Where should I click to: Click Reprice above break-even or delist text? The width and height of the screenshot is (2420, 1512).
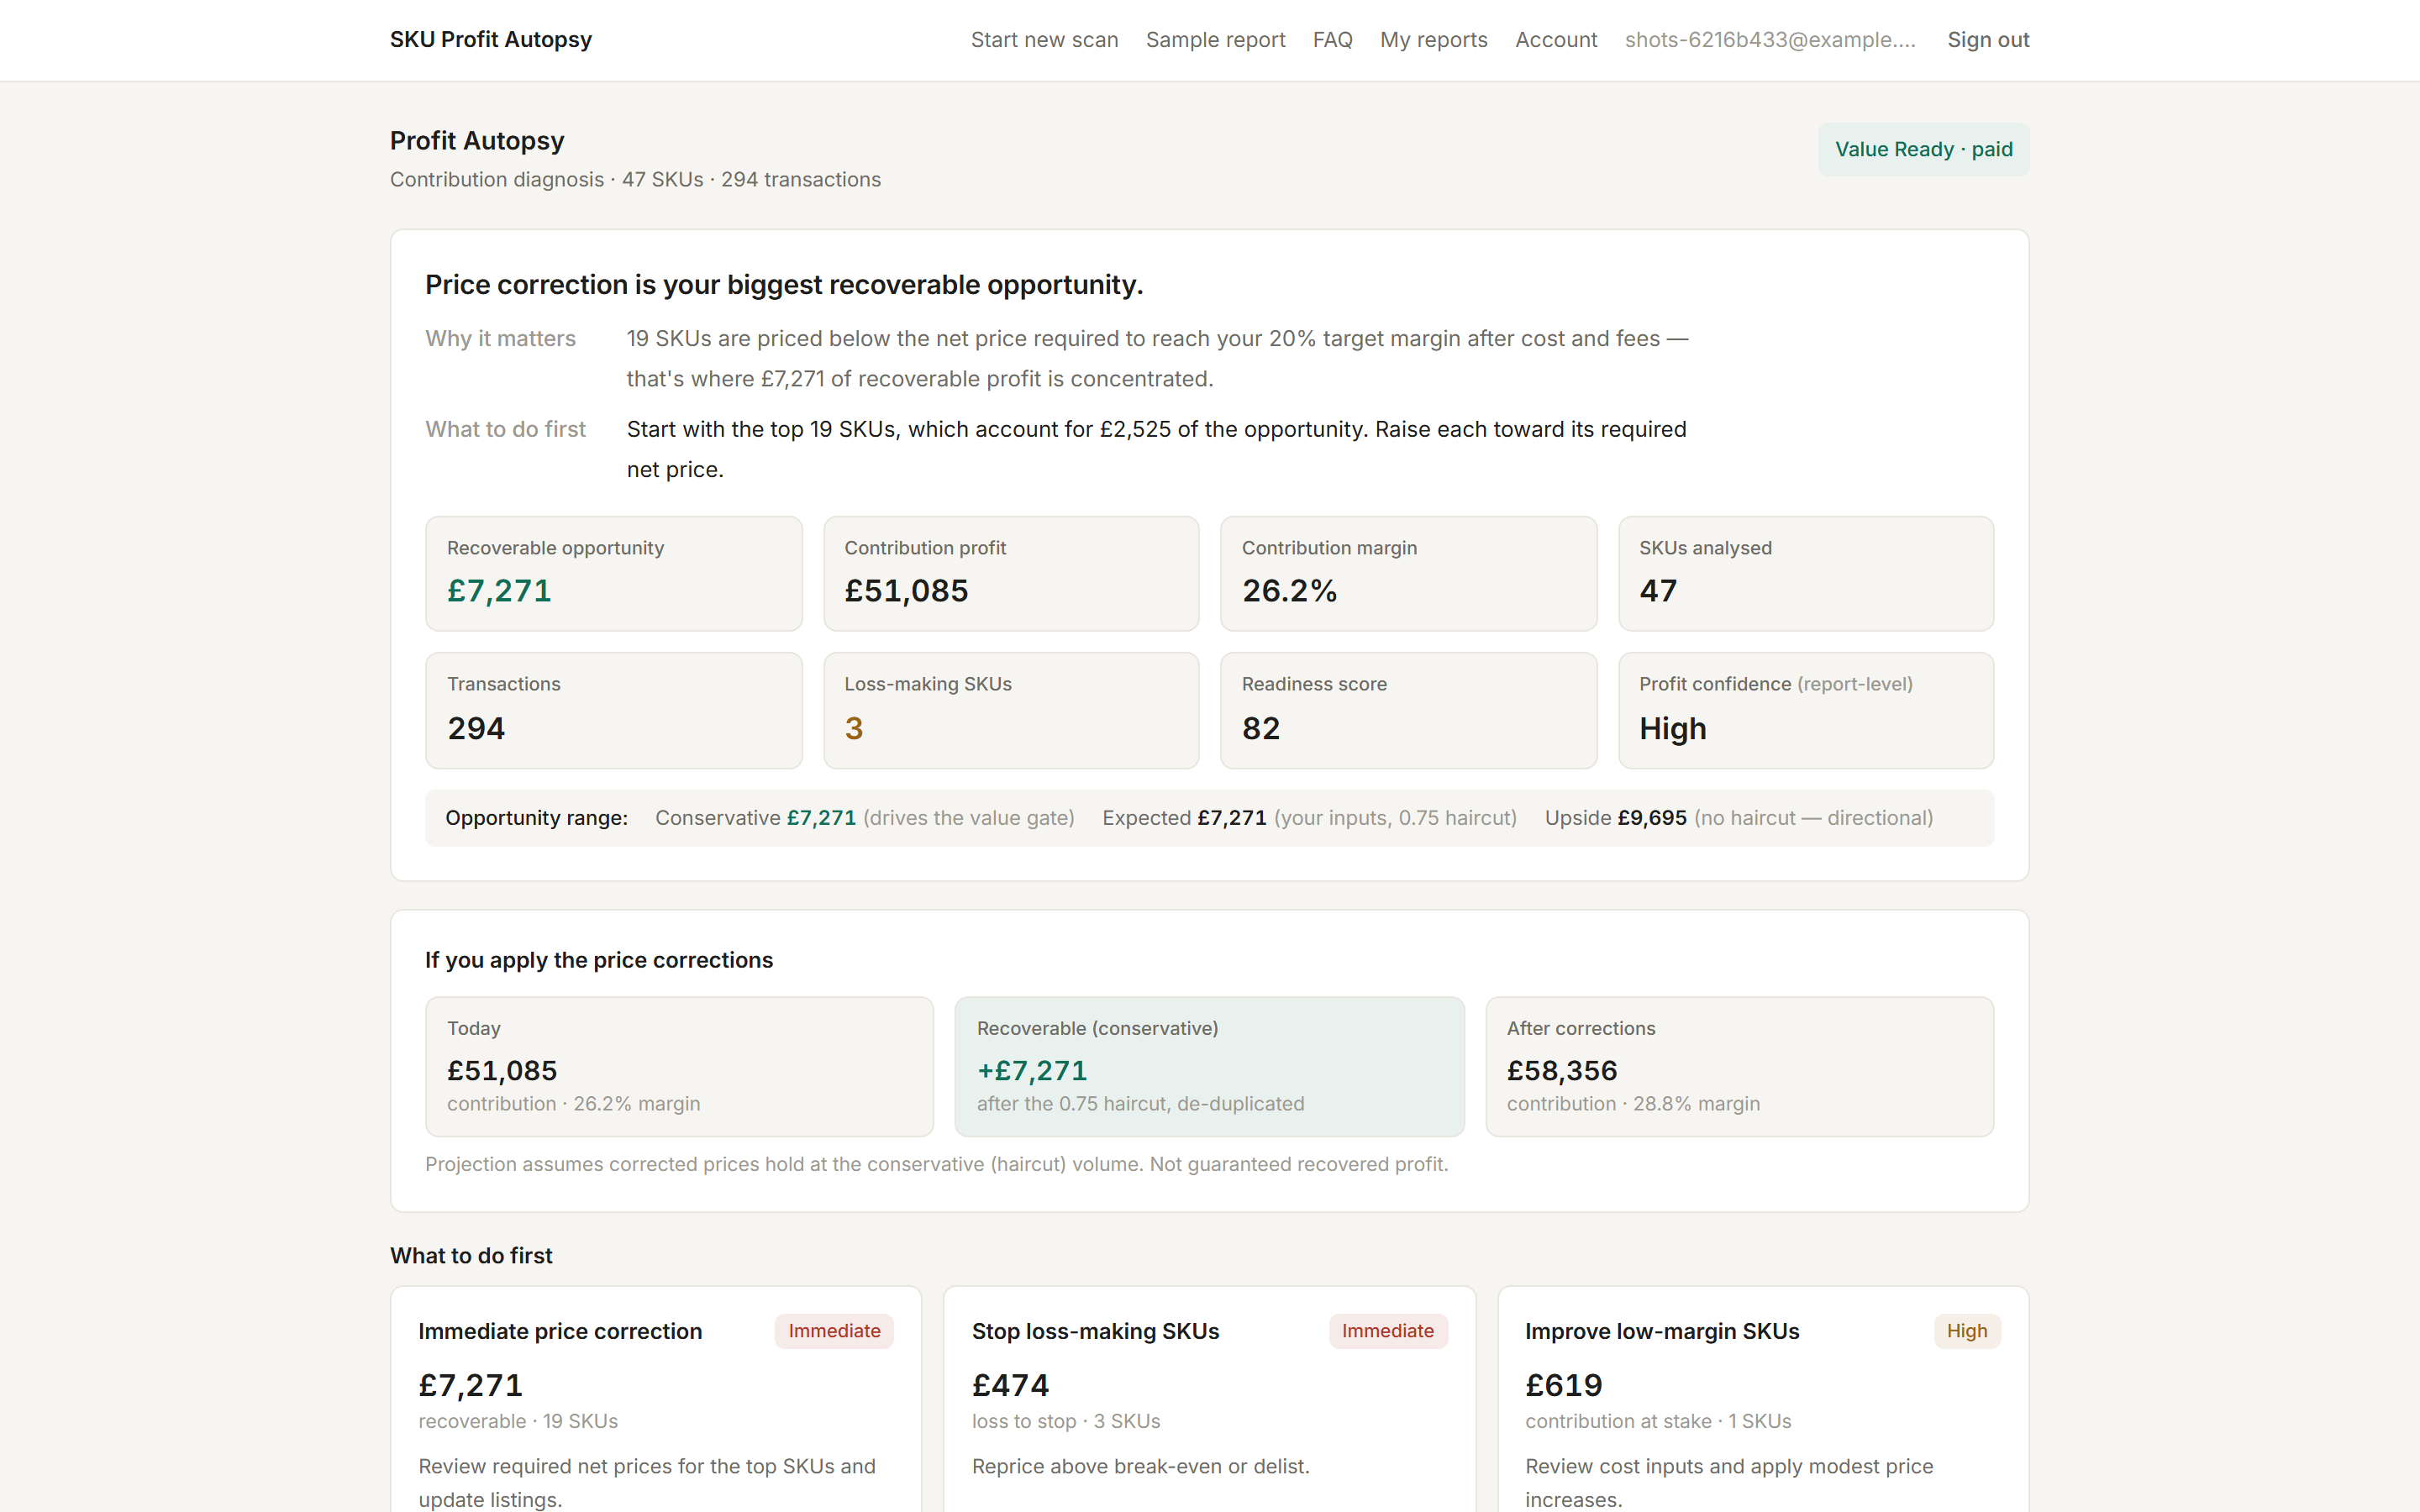(1140, 1467)
